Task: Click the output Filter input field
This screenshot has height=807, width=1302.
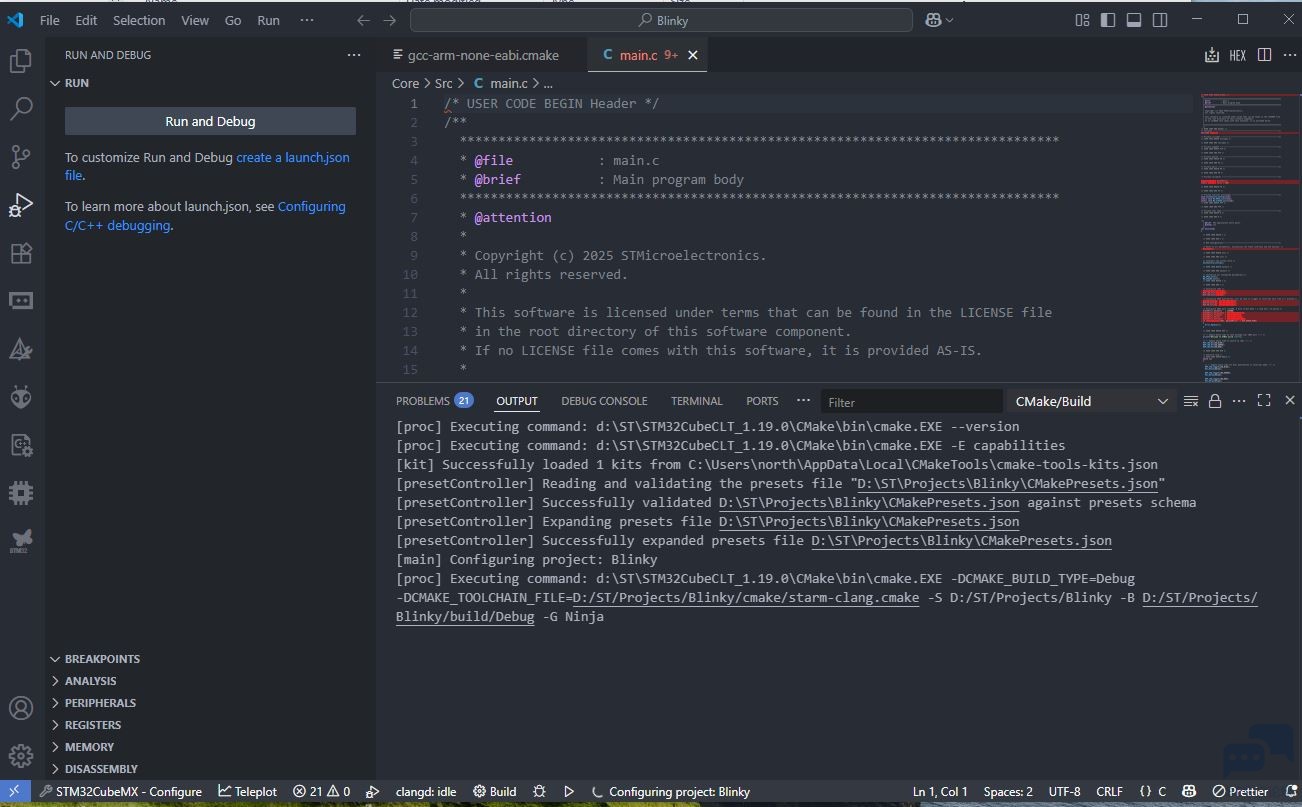Action: 911,401
